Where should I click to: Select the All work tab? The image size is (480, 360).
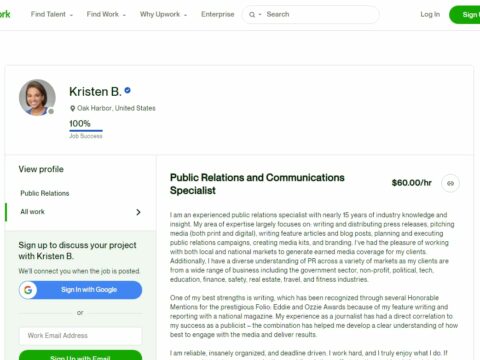click(x=80, y=212)
